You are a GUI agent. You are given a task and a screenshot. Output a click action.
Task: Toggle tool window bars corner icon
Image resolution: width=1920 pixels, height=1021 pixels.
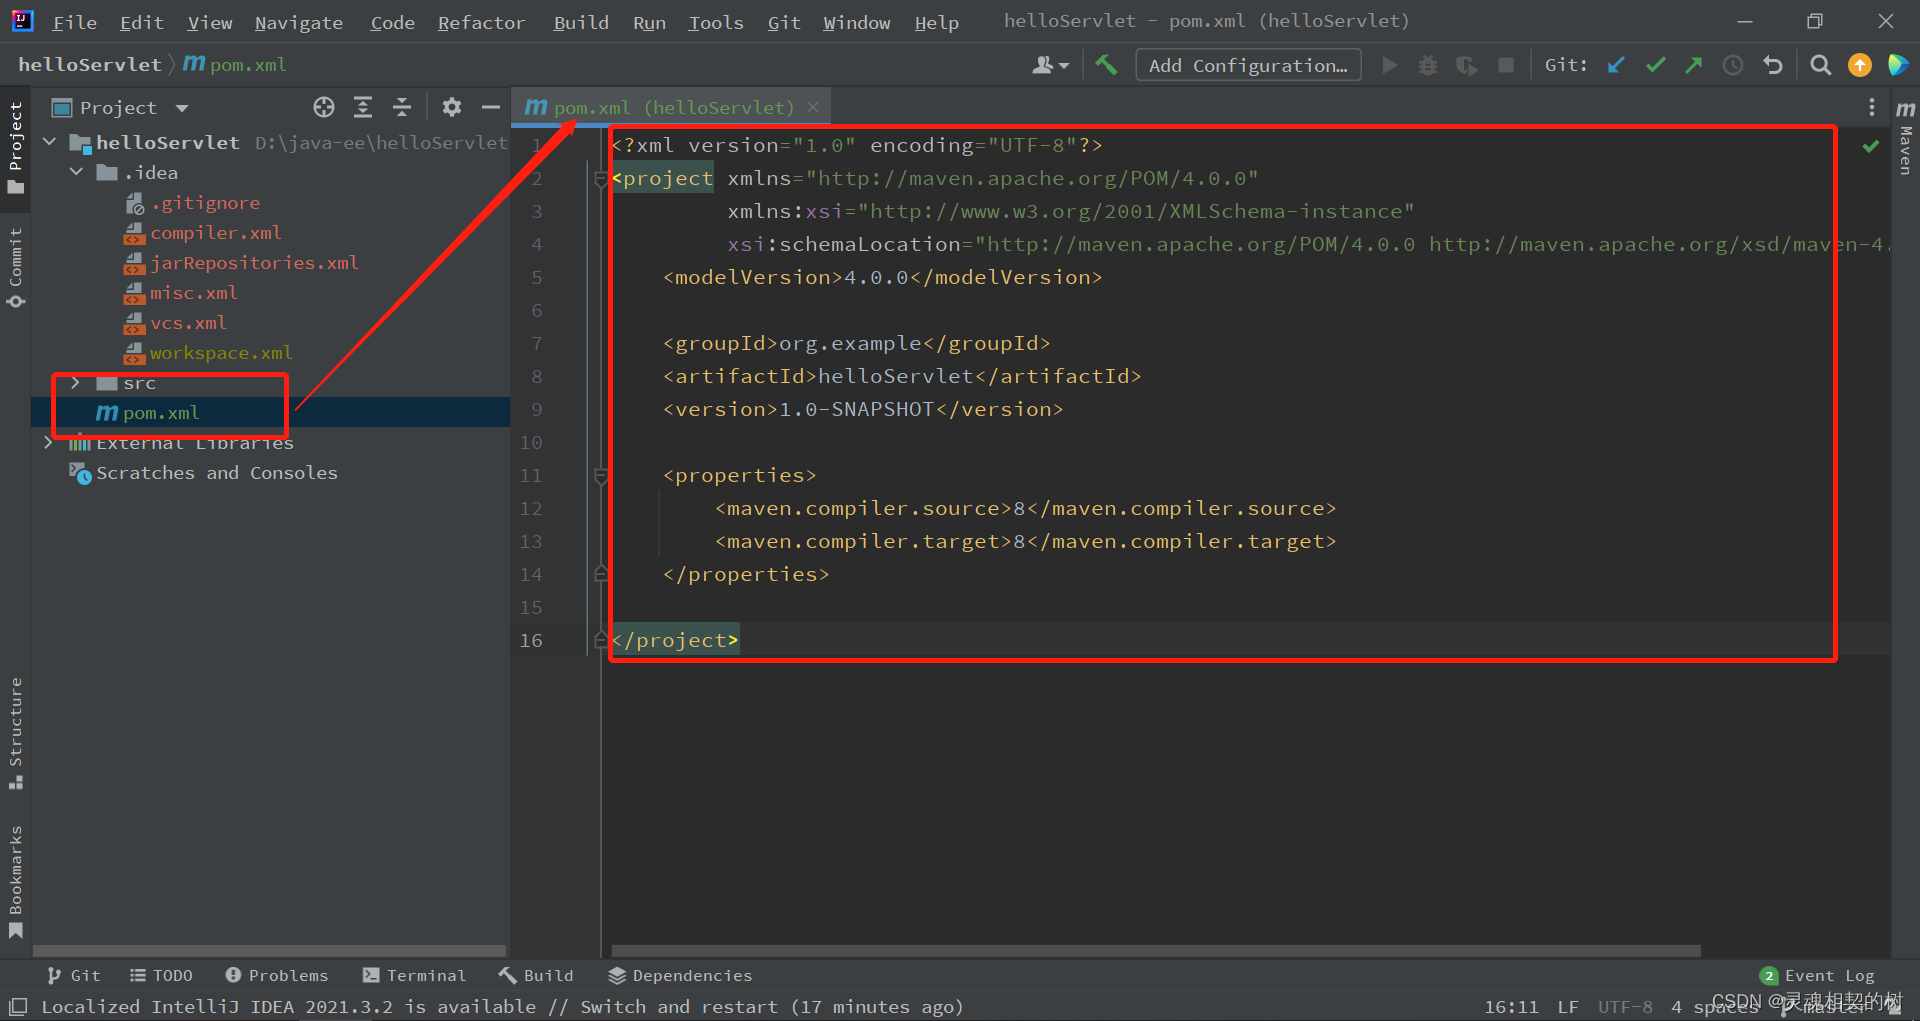18,1007
